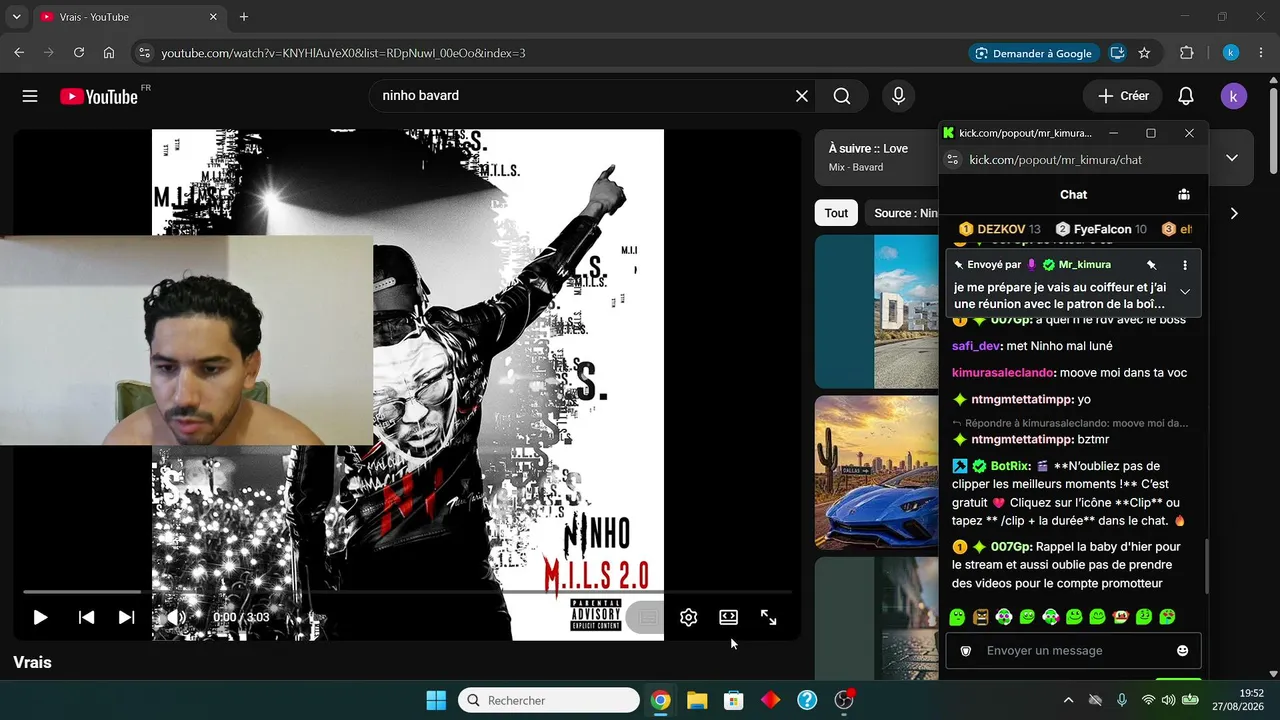The width and height of the screenshot is (1280, 720).
Task: Click the safi_dev username in chat
Action: coord(976,346)
